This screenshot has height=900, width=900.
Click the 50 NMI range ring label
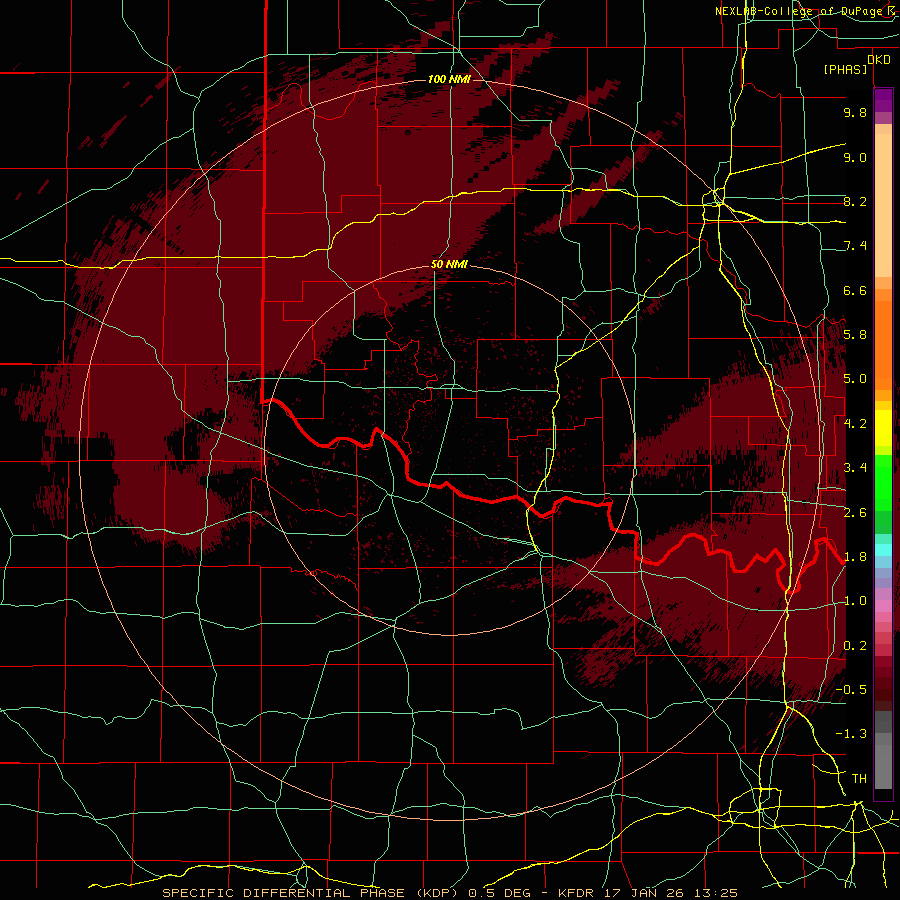pos(449,264)
